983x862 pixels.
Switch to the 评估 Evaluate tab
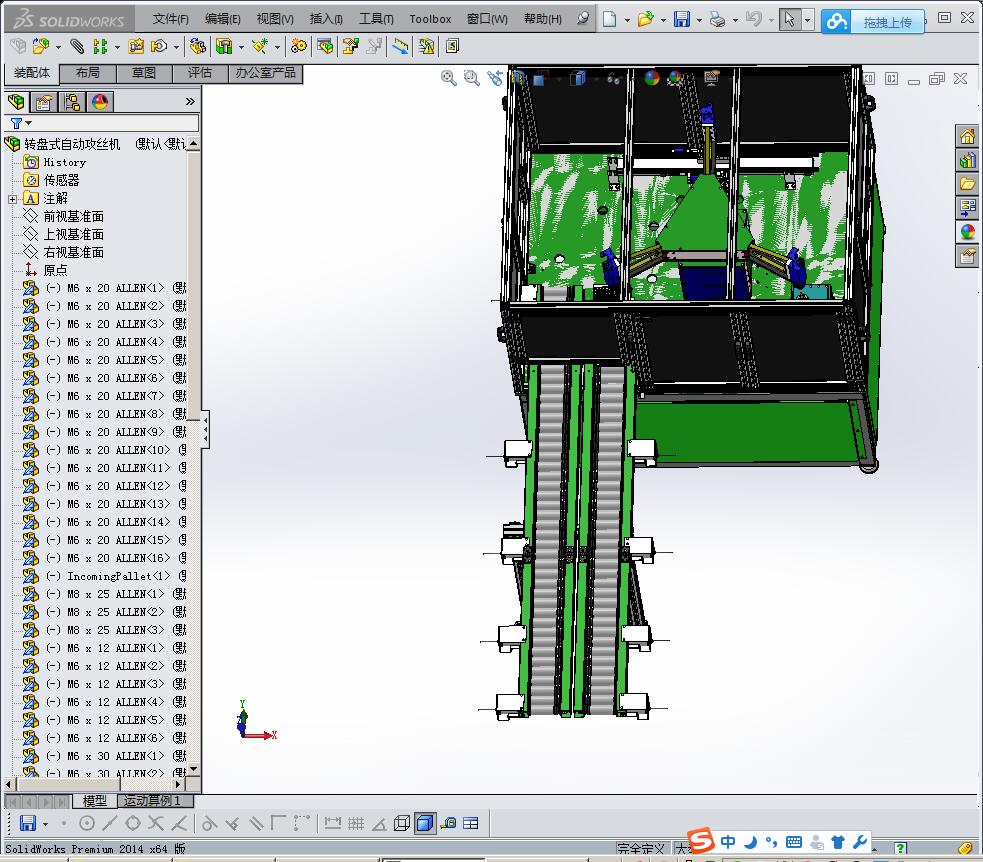pos(200,73)
